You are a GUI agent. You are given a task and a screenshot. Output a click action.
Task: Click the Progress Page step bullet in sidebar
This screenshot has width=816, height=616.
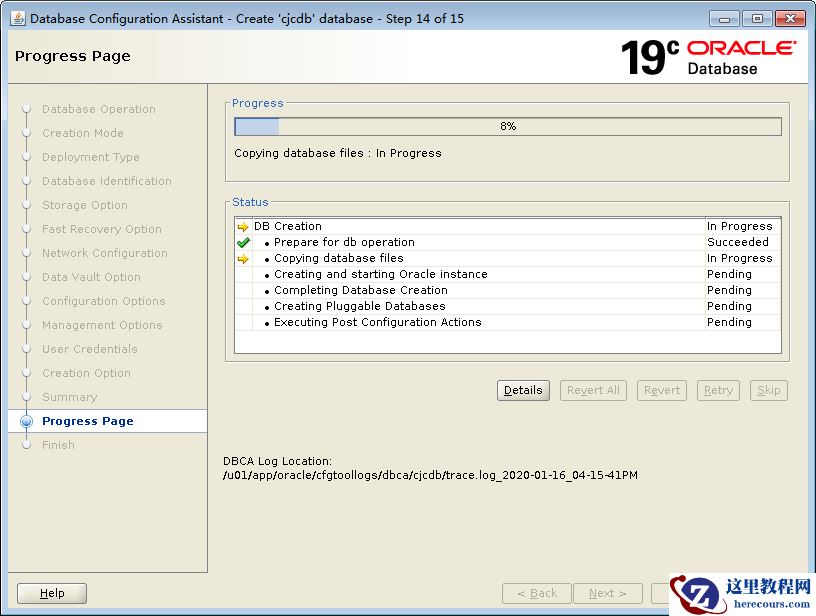tap(26, 421)
